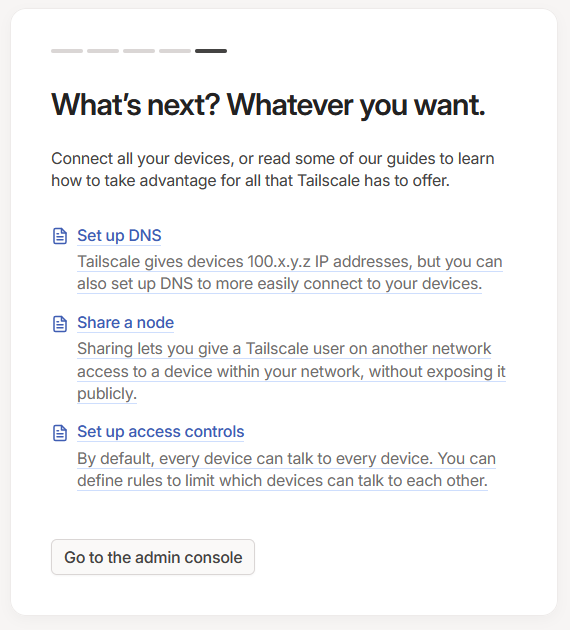
Task: Click the dark active fifth progress step bar
Action: coord(211,51)
